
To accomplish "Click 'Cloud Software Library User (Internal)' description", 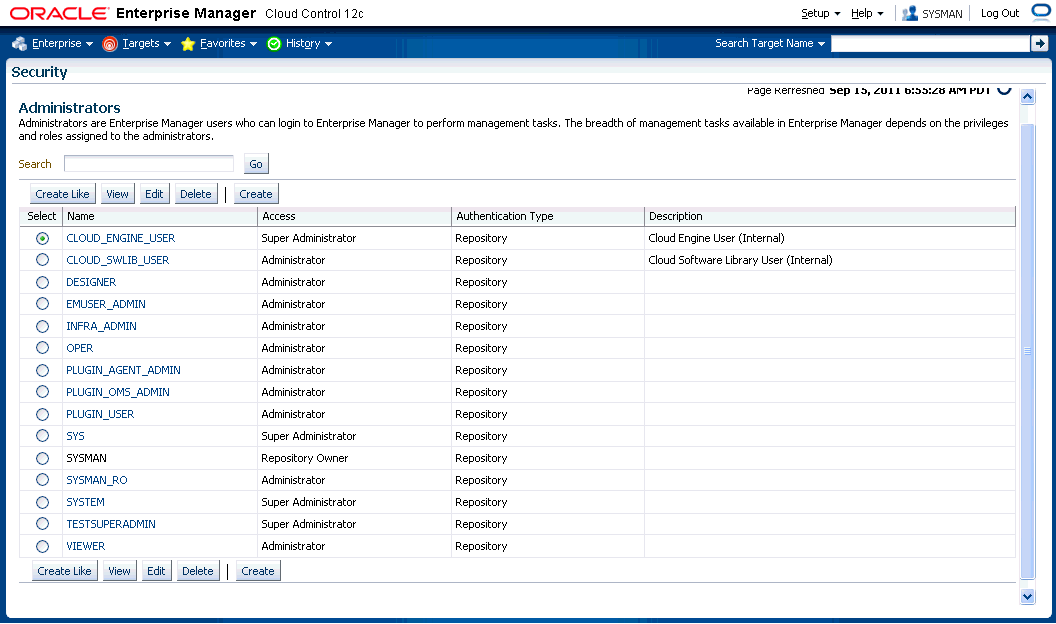I will click(x=740, y=260).
